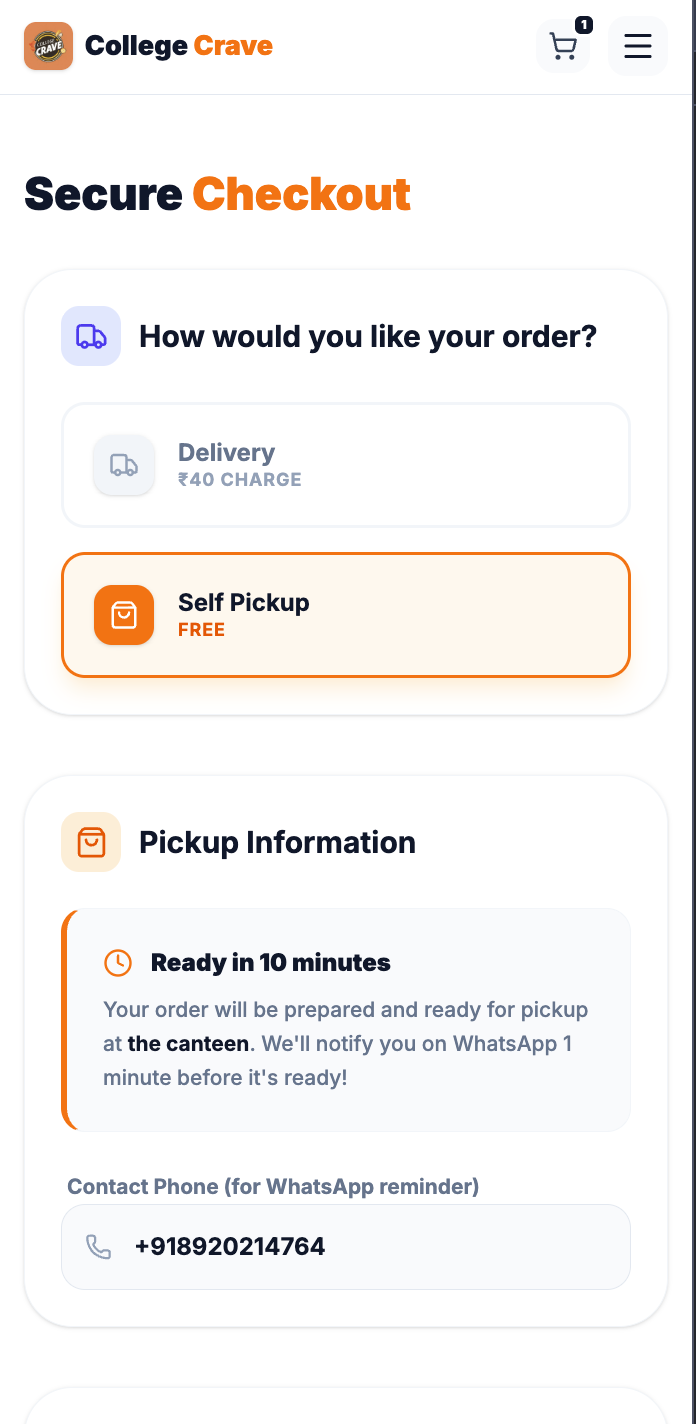Image resolution: width=696 pixels, height=1424 pixels.
Task: Click the Secure Checkout page heading
Action: click(x=218, y=194)
